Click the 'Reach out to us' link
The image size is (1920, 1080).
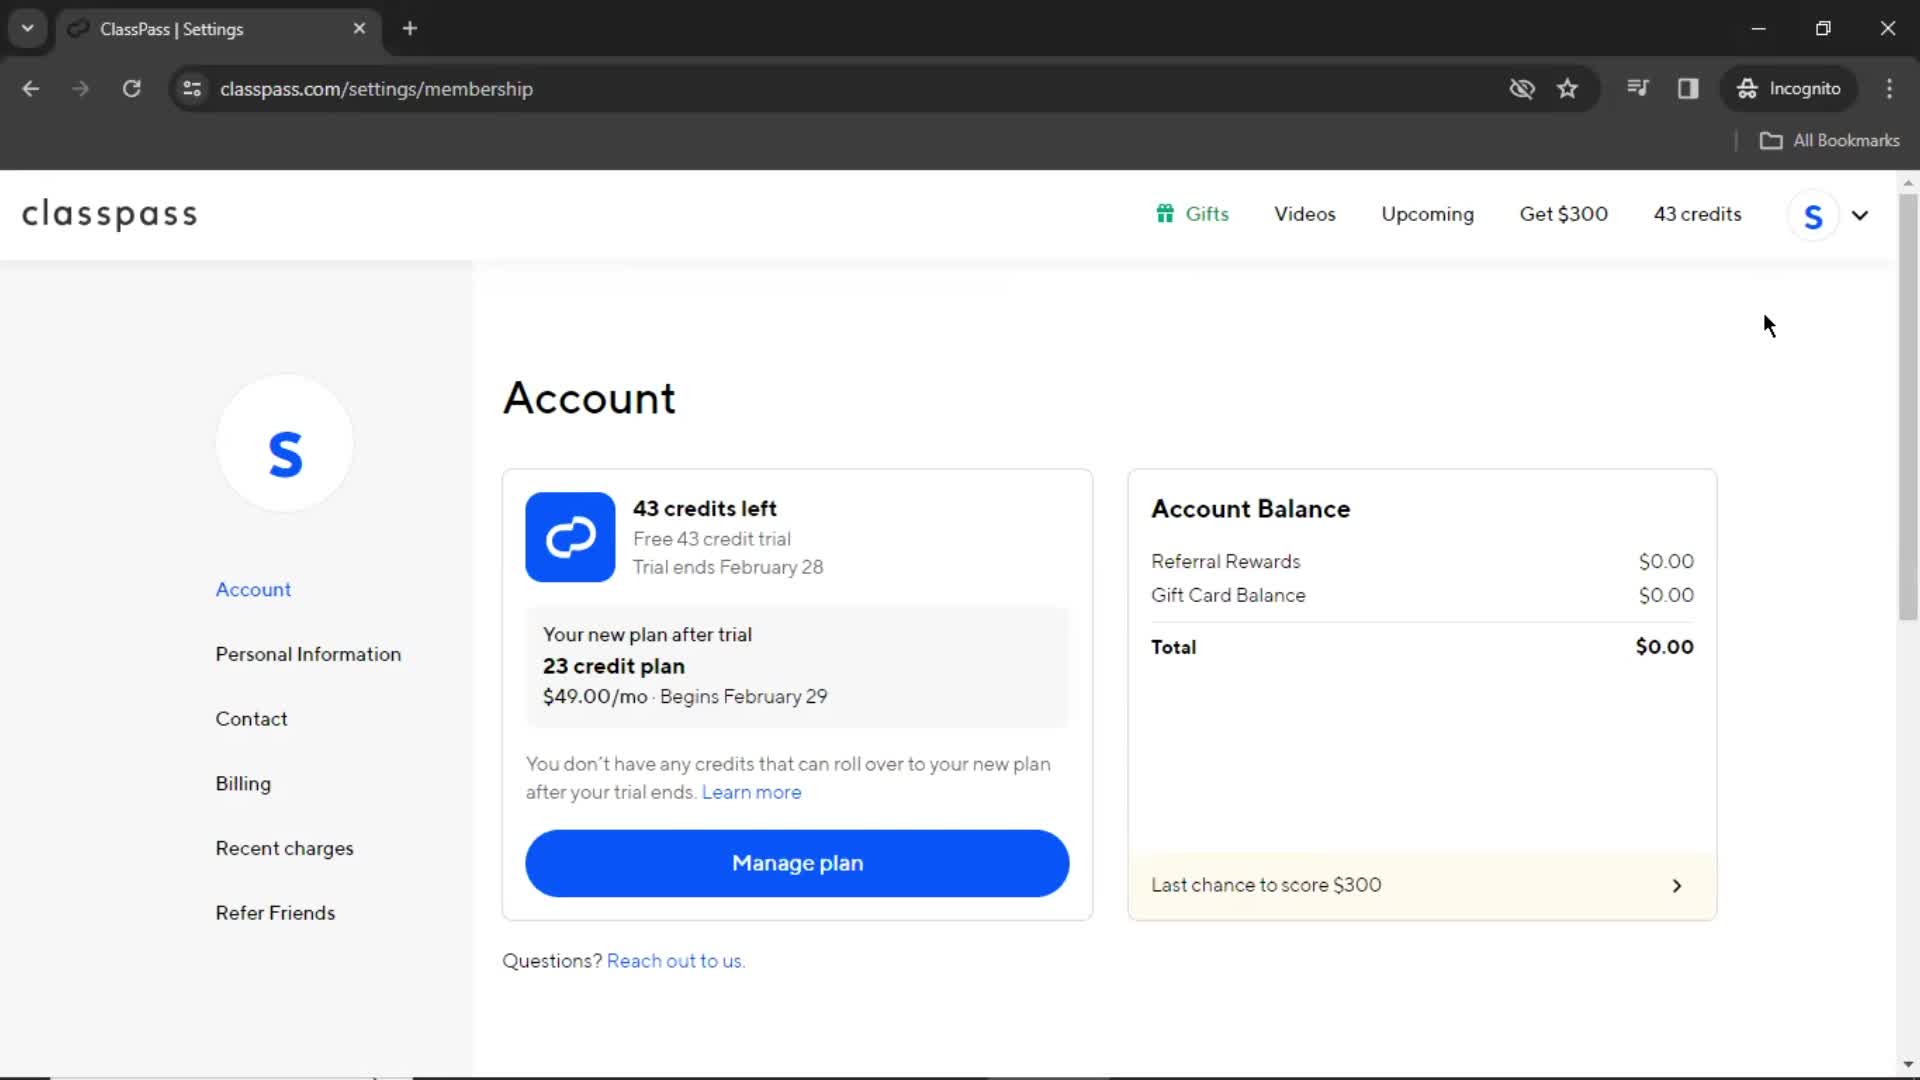(676, 961)
